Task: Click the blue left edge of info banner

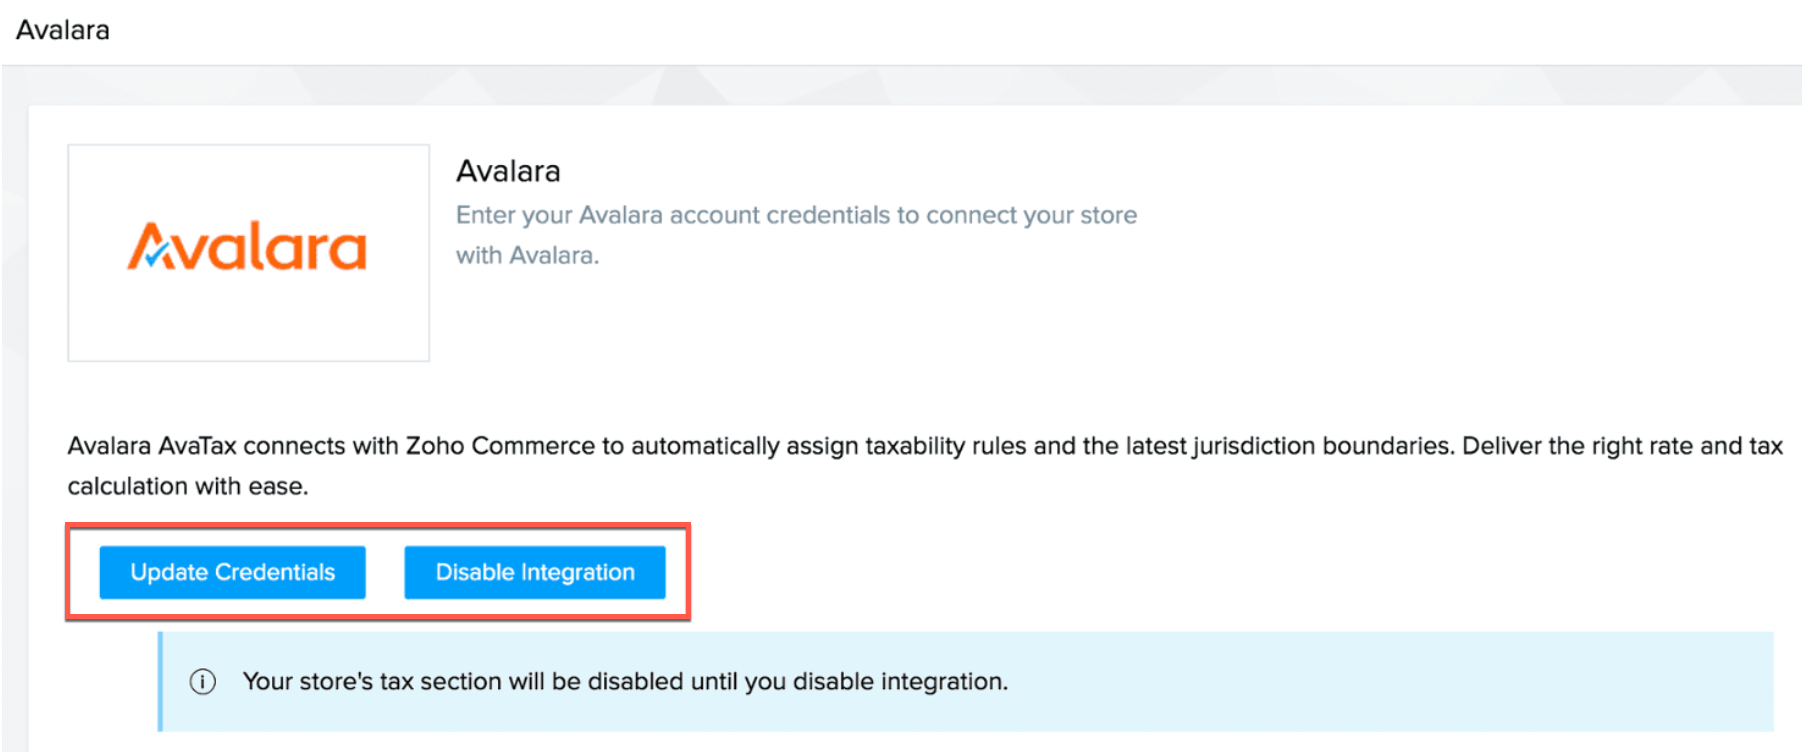Action: pos(160,682)
